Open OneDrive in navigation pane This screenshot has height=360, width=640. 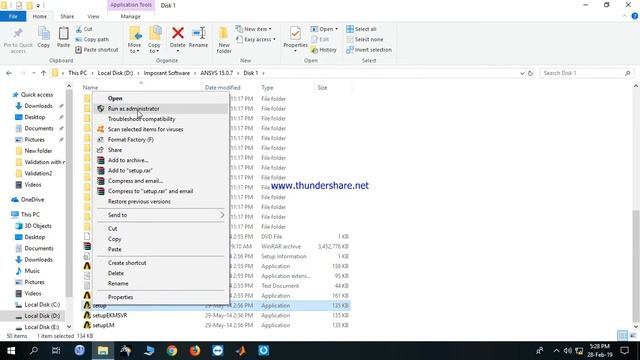coord(28,200)
